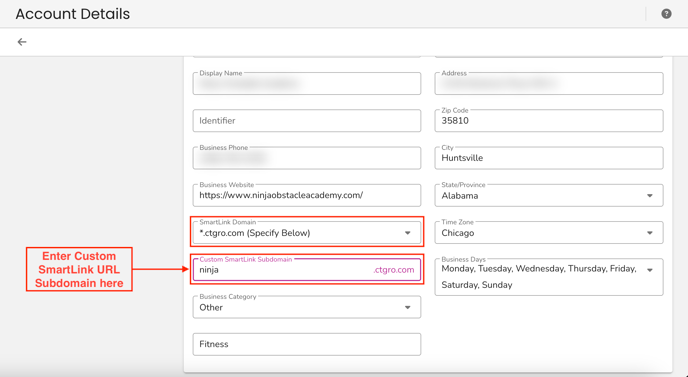Viewport: 688px width, 377px height.
Task: Go back using the left arrow icon
Action: (22, 42)
